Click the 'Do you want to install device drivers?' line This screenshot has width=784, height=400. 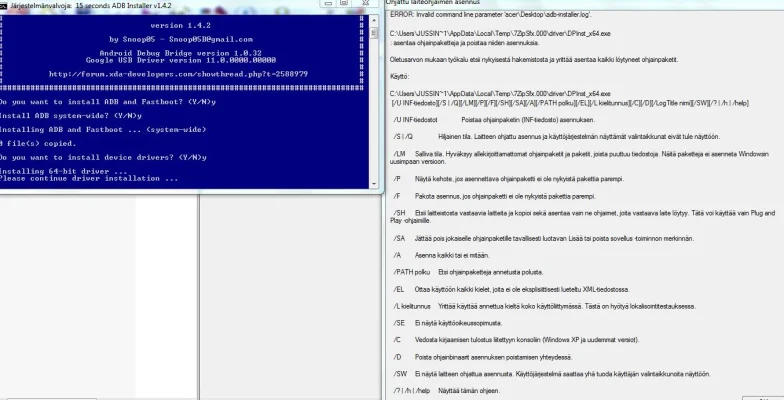pyautogui.click(x=103, y=157)
